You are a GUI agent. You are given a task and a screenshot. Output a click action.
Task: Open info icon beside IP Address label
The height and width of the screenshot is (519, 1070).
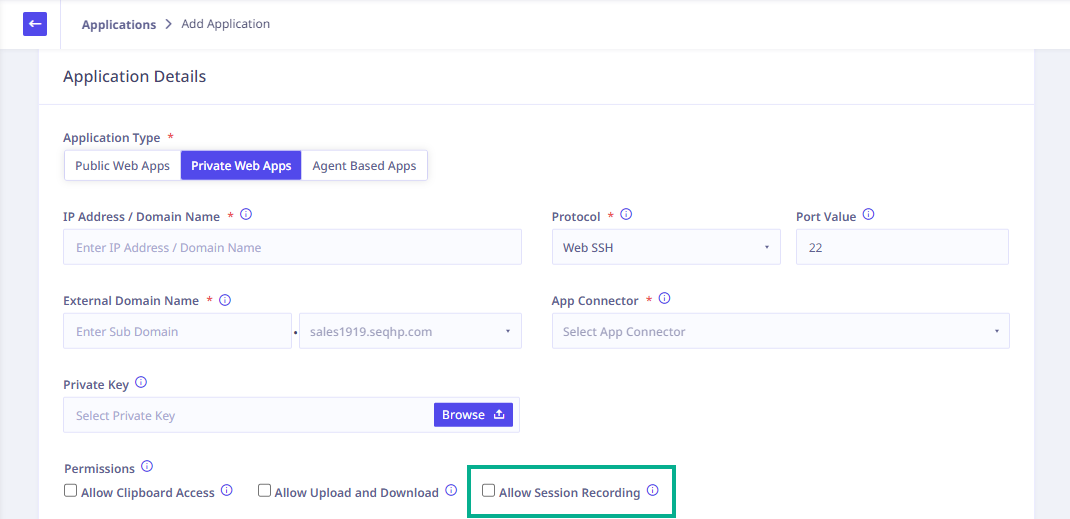coord(246,214)
